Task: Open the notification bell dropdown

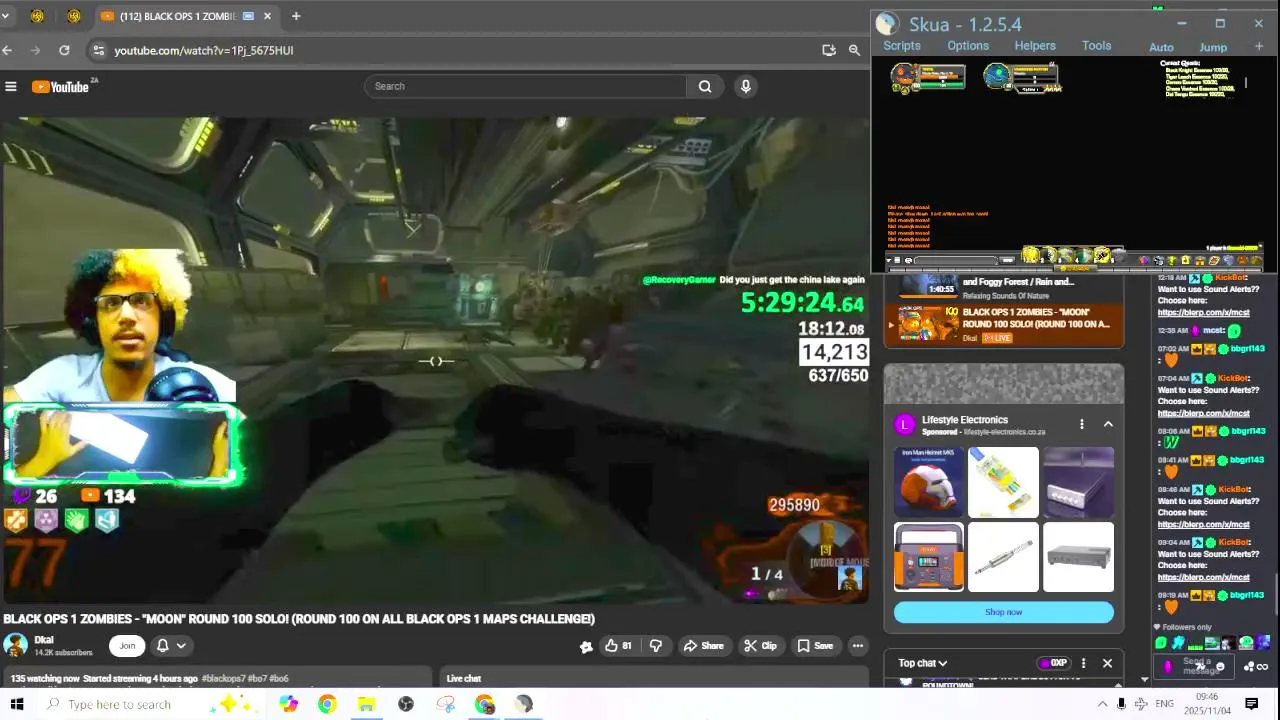Action: point(171,646)
